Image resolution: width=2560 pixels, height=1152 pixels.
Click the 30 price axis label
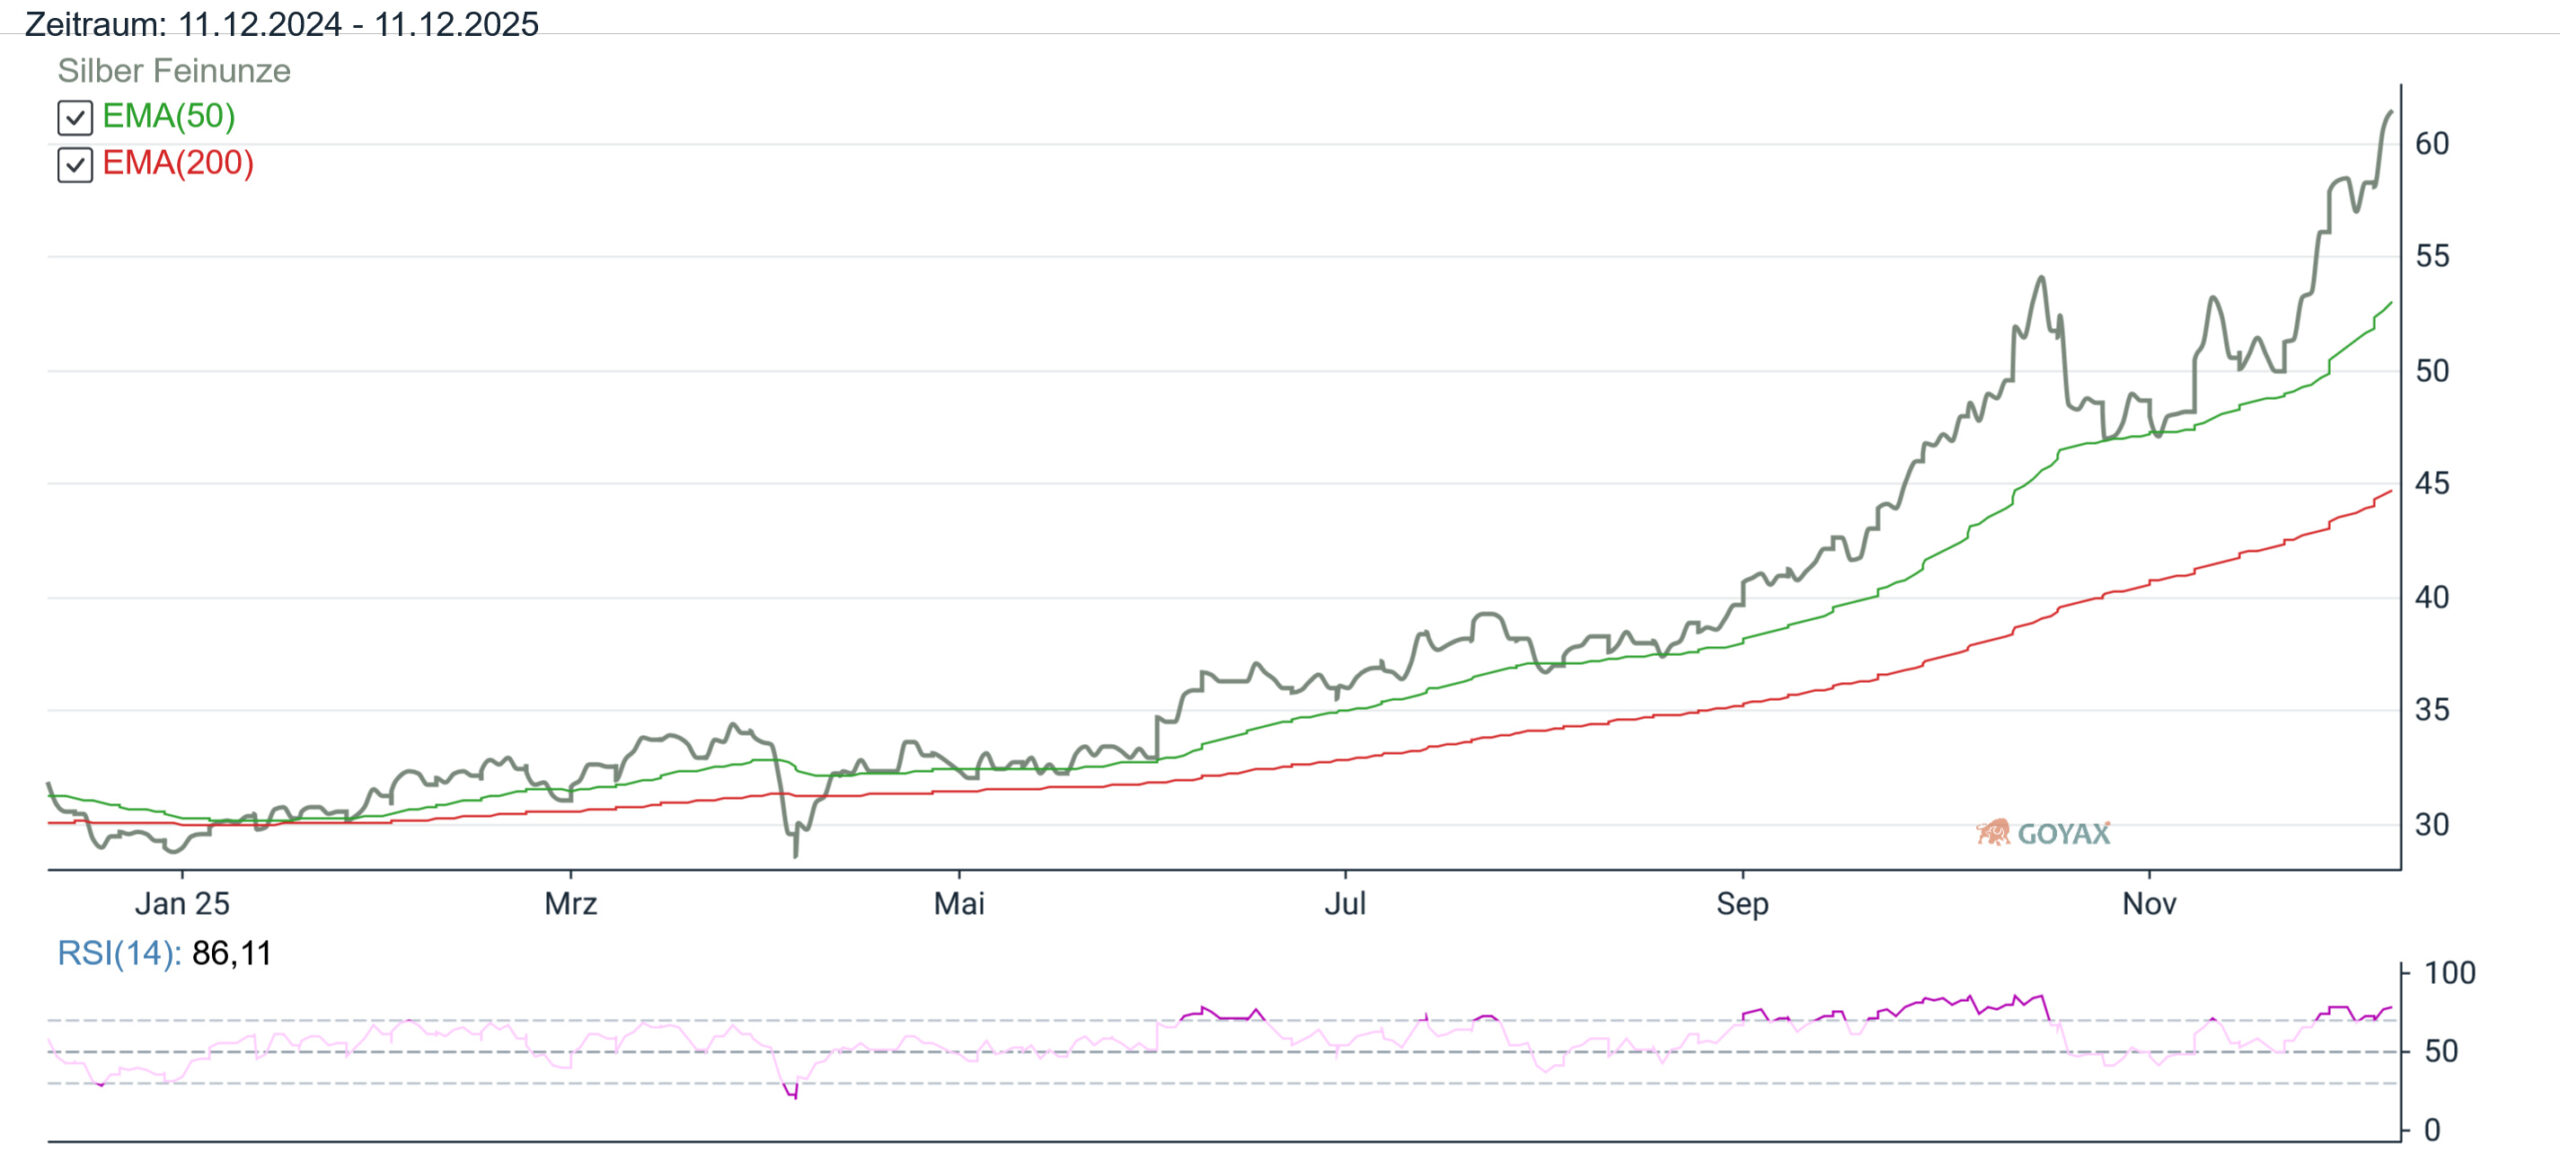tap(2432, 825)
